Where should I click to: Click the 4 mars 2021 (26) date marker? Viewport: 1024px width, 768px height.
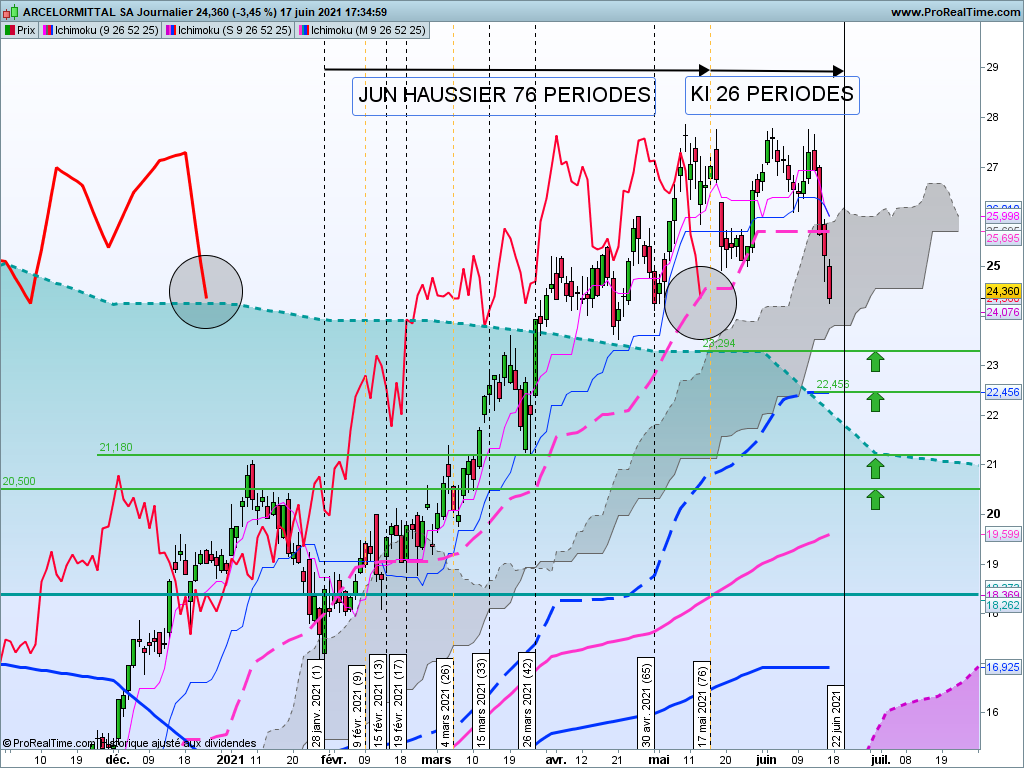[x=445, y=703]
